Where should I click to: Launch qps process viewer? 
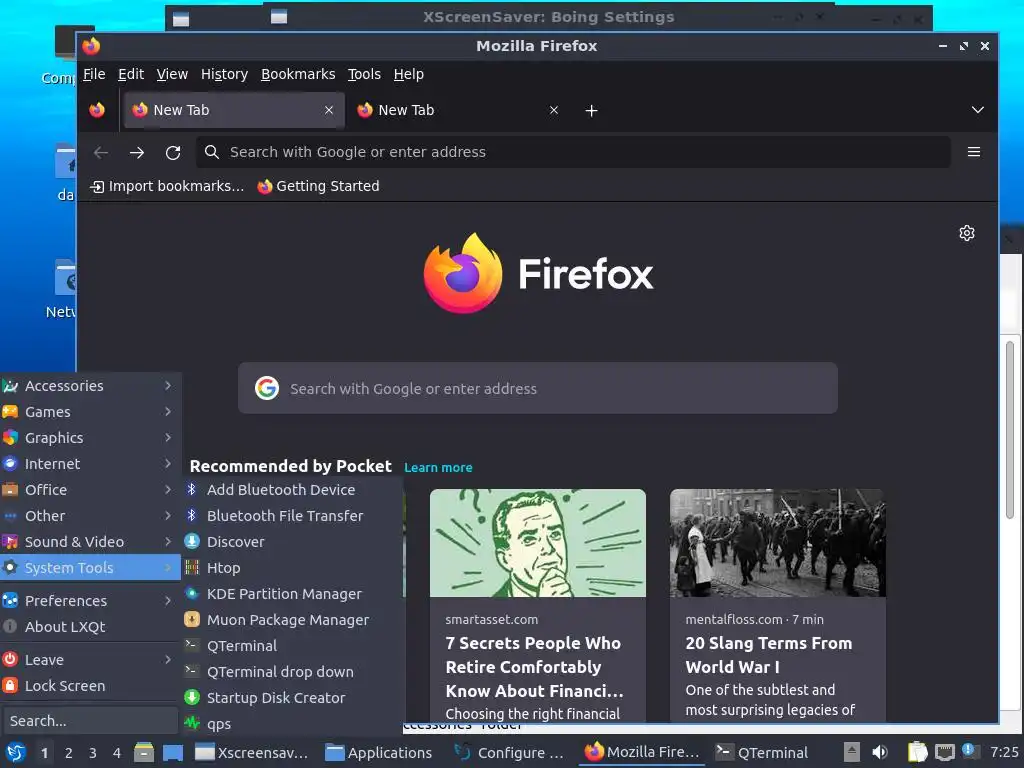[x=293, y=724]
